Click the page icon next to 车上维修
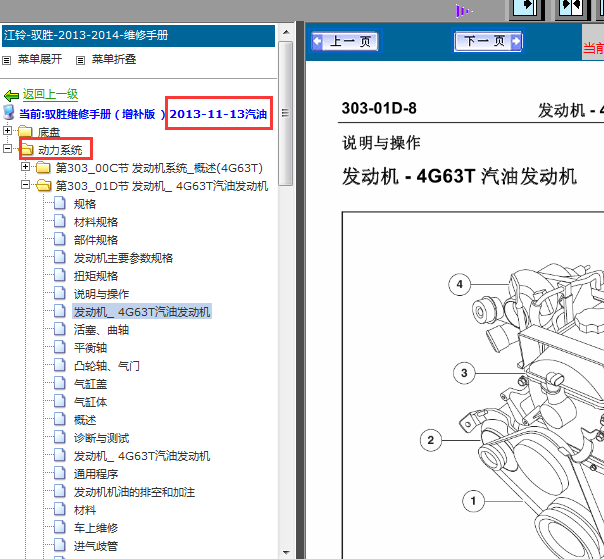This screenshot has height=559, width=604. [60, 527]
